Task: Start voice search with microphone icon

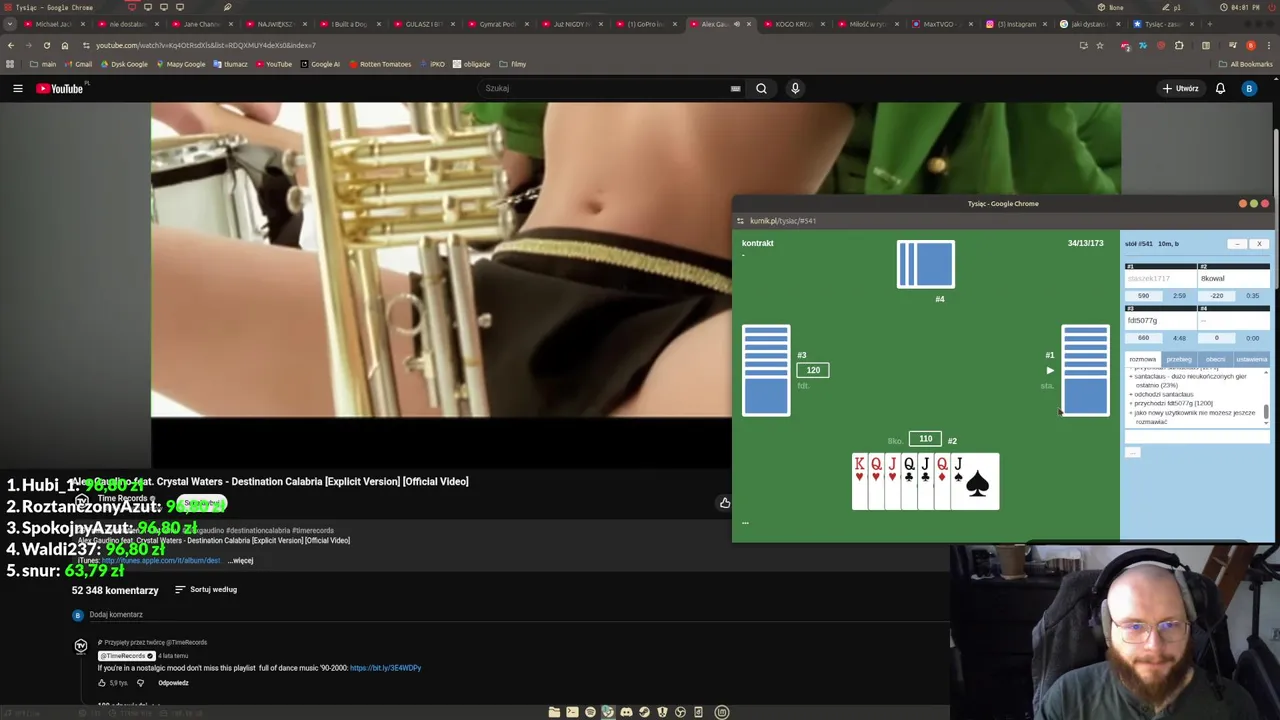Action: pyautogui.click(x=795, y=88)
